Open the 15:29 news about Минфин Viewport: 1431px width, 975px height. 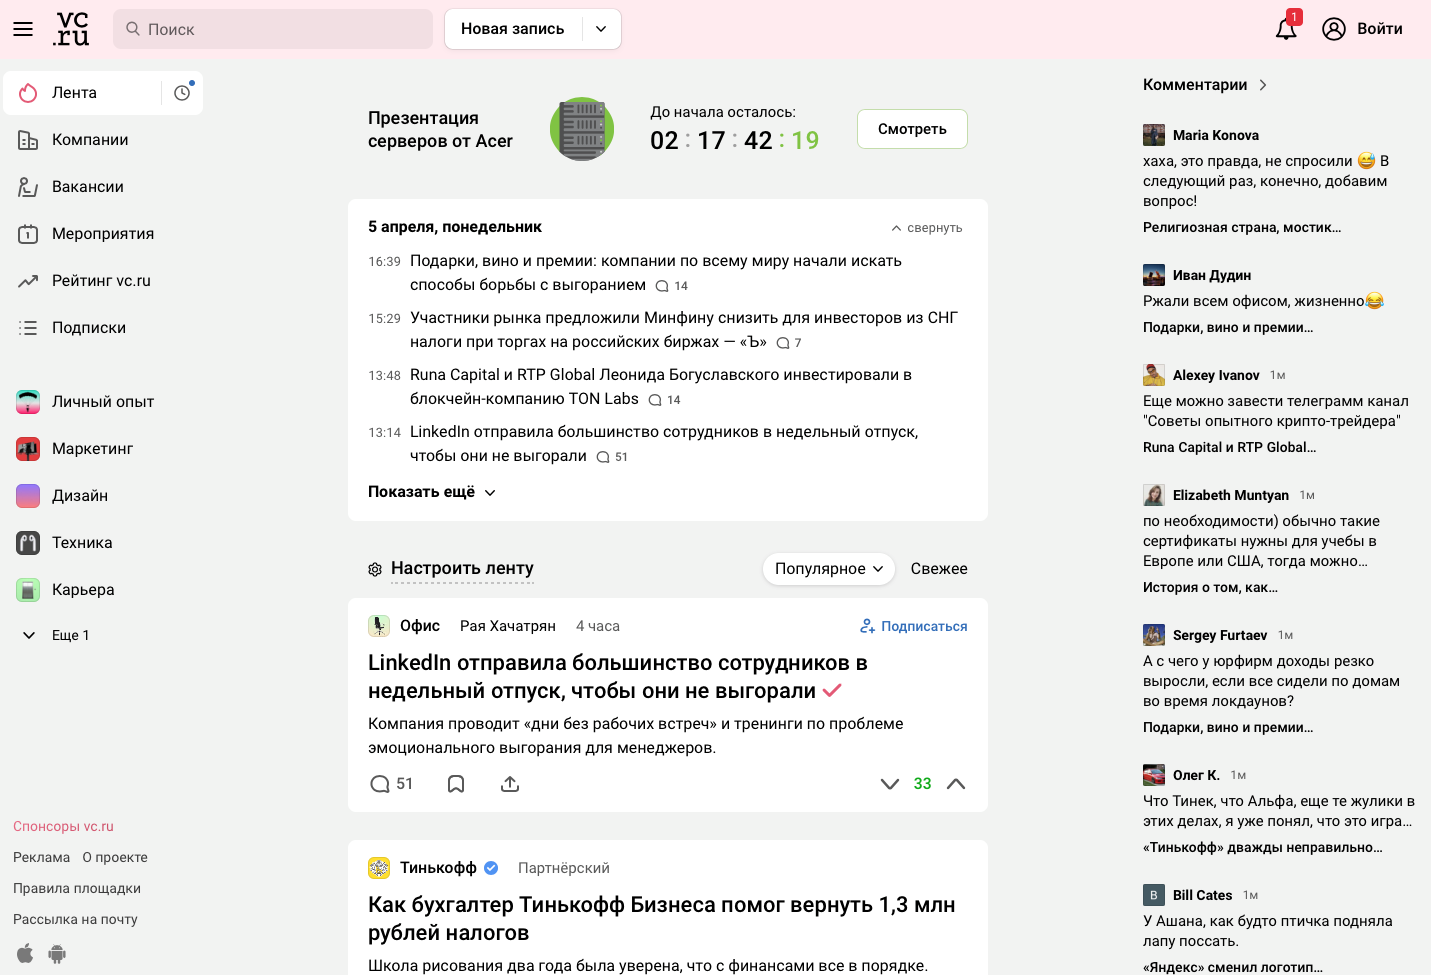[684, 330]
